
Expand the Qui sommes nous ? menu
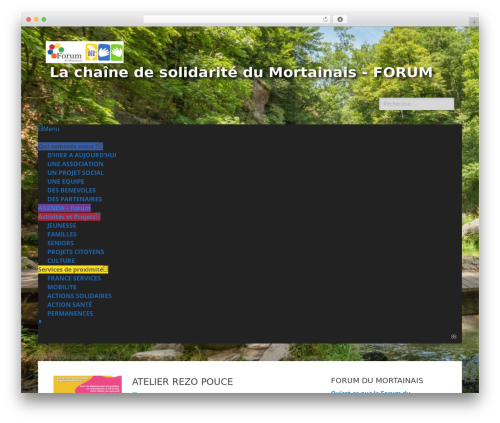[70, 146]
